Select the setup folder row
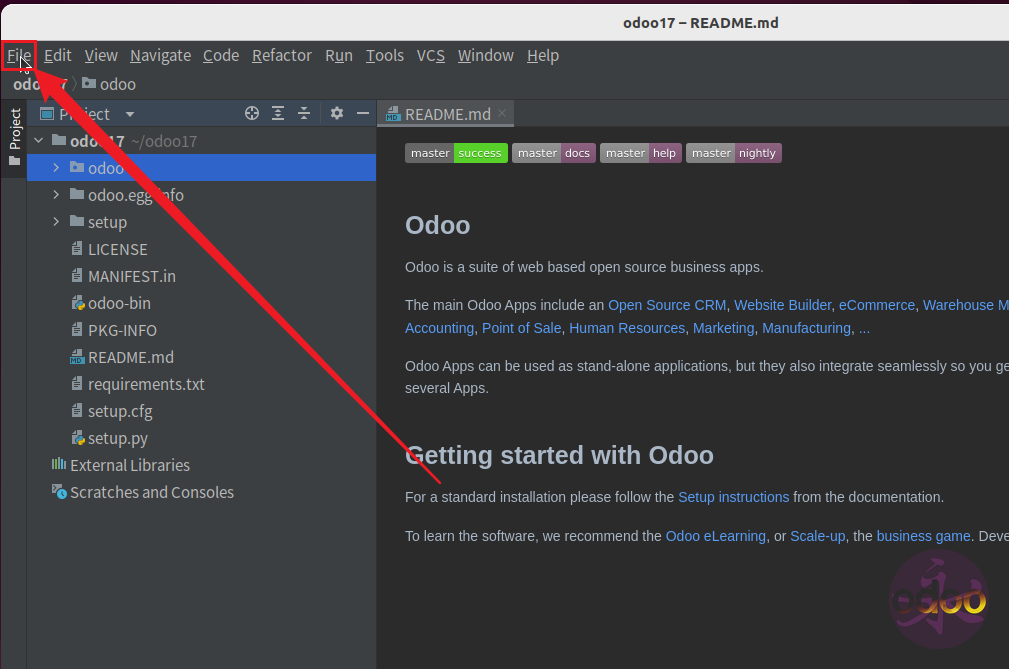This screenshot has width=1009, height=669. coord(201,222)
